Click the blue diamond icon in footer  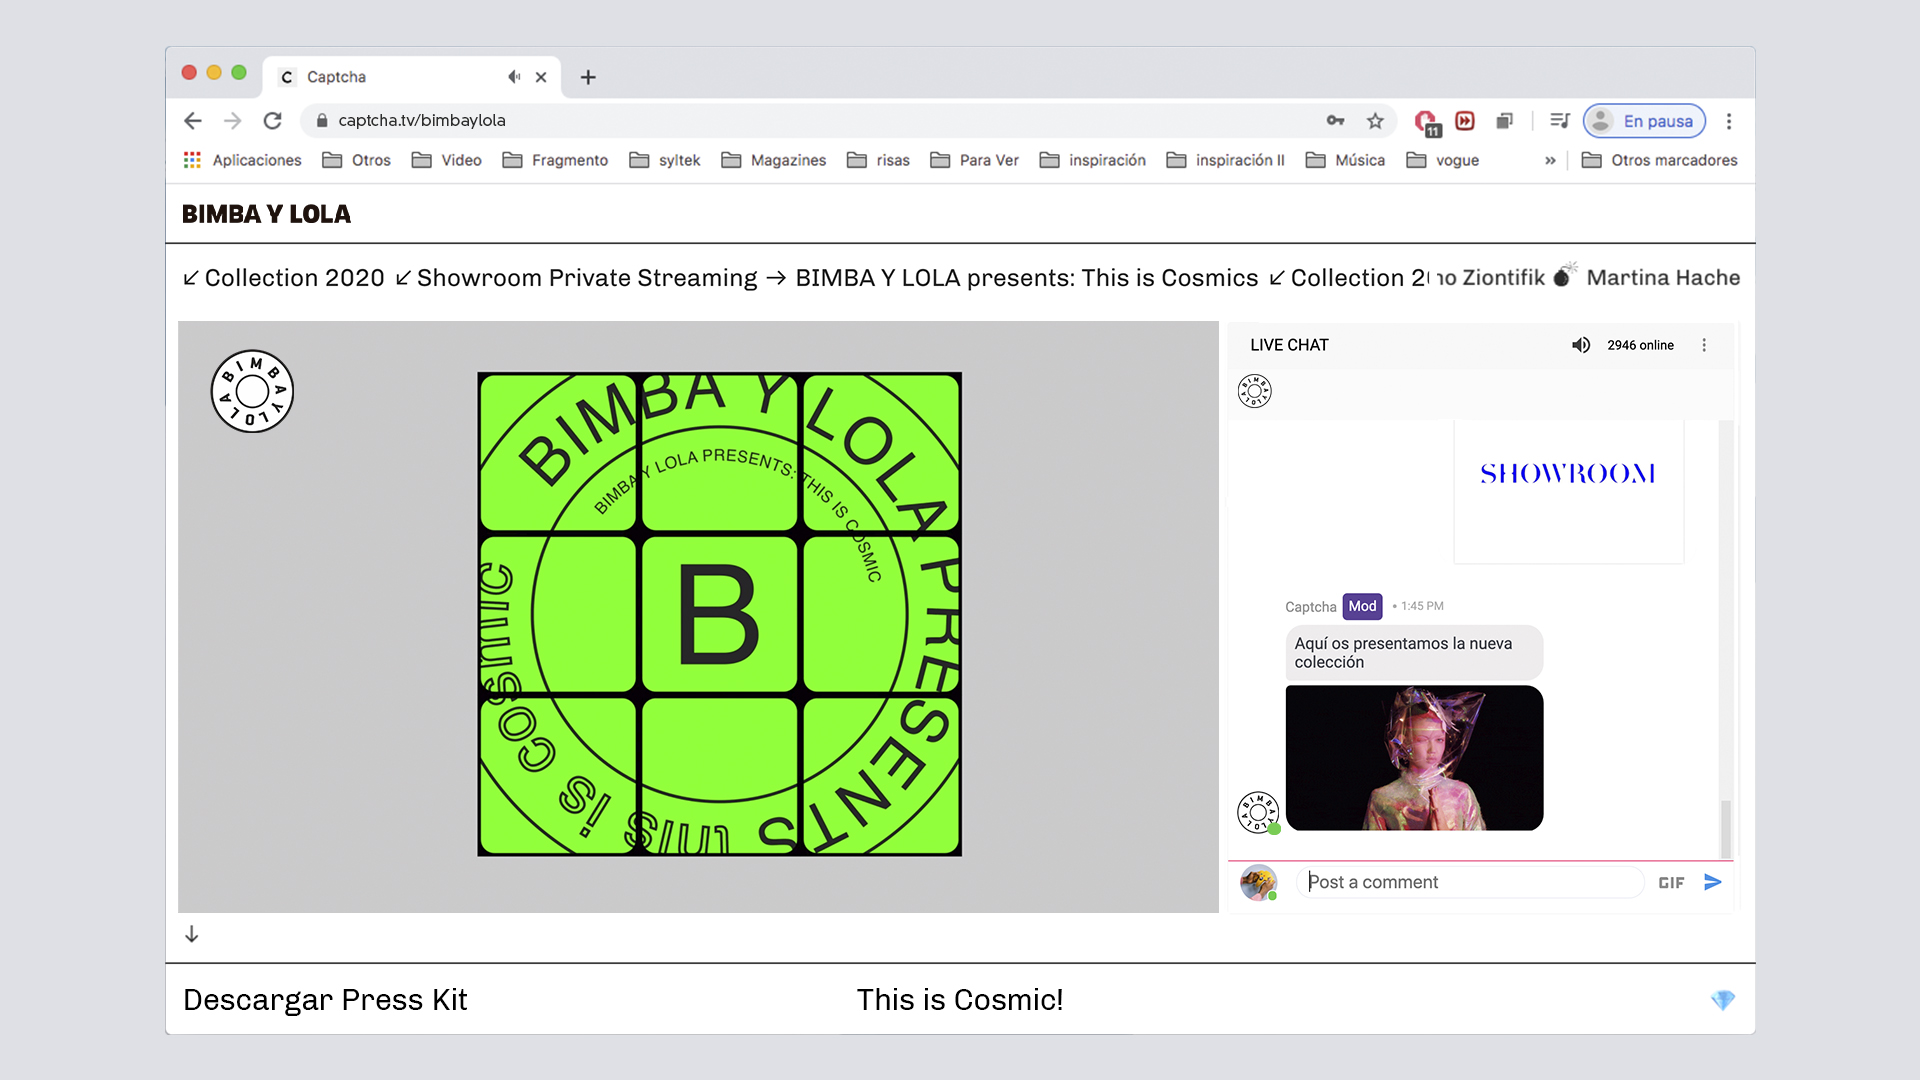click(x=1722, y=1000)
